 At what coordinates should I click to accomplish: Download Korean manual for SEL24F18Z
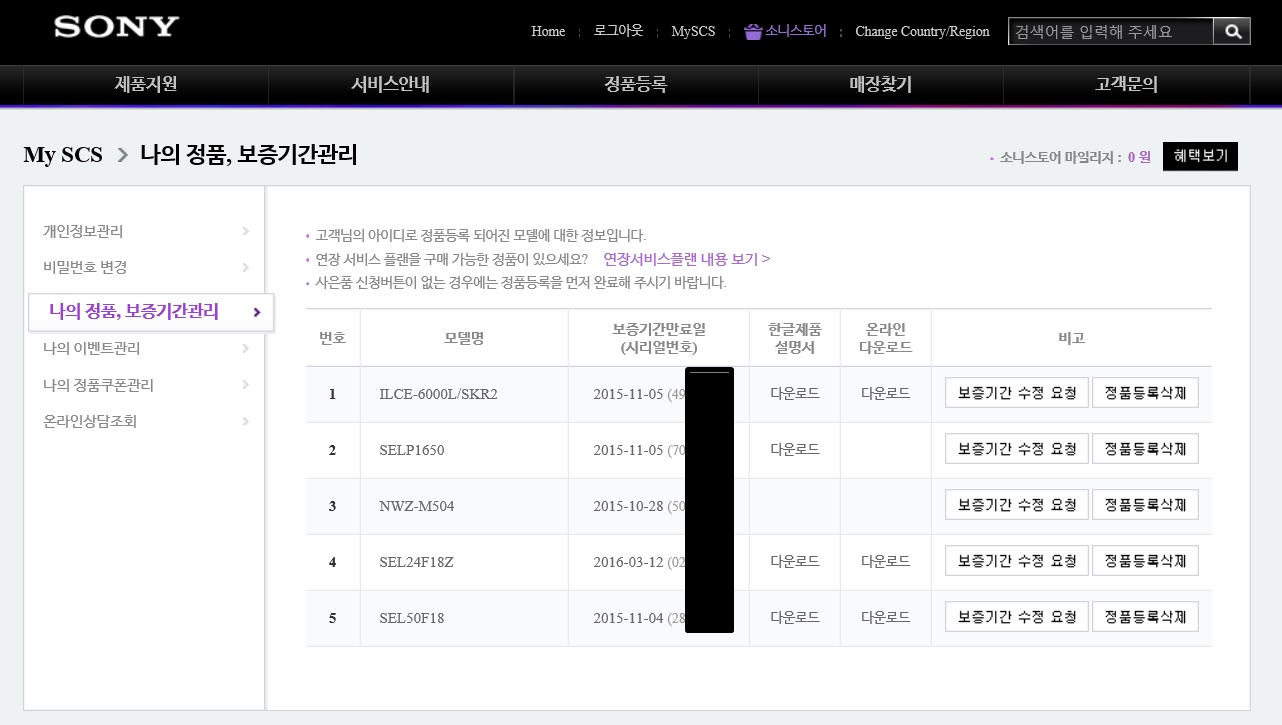[794, 562]
